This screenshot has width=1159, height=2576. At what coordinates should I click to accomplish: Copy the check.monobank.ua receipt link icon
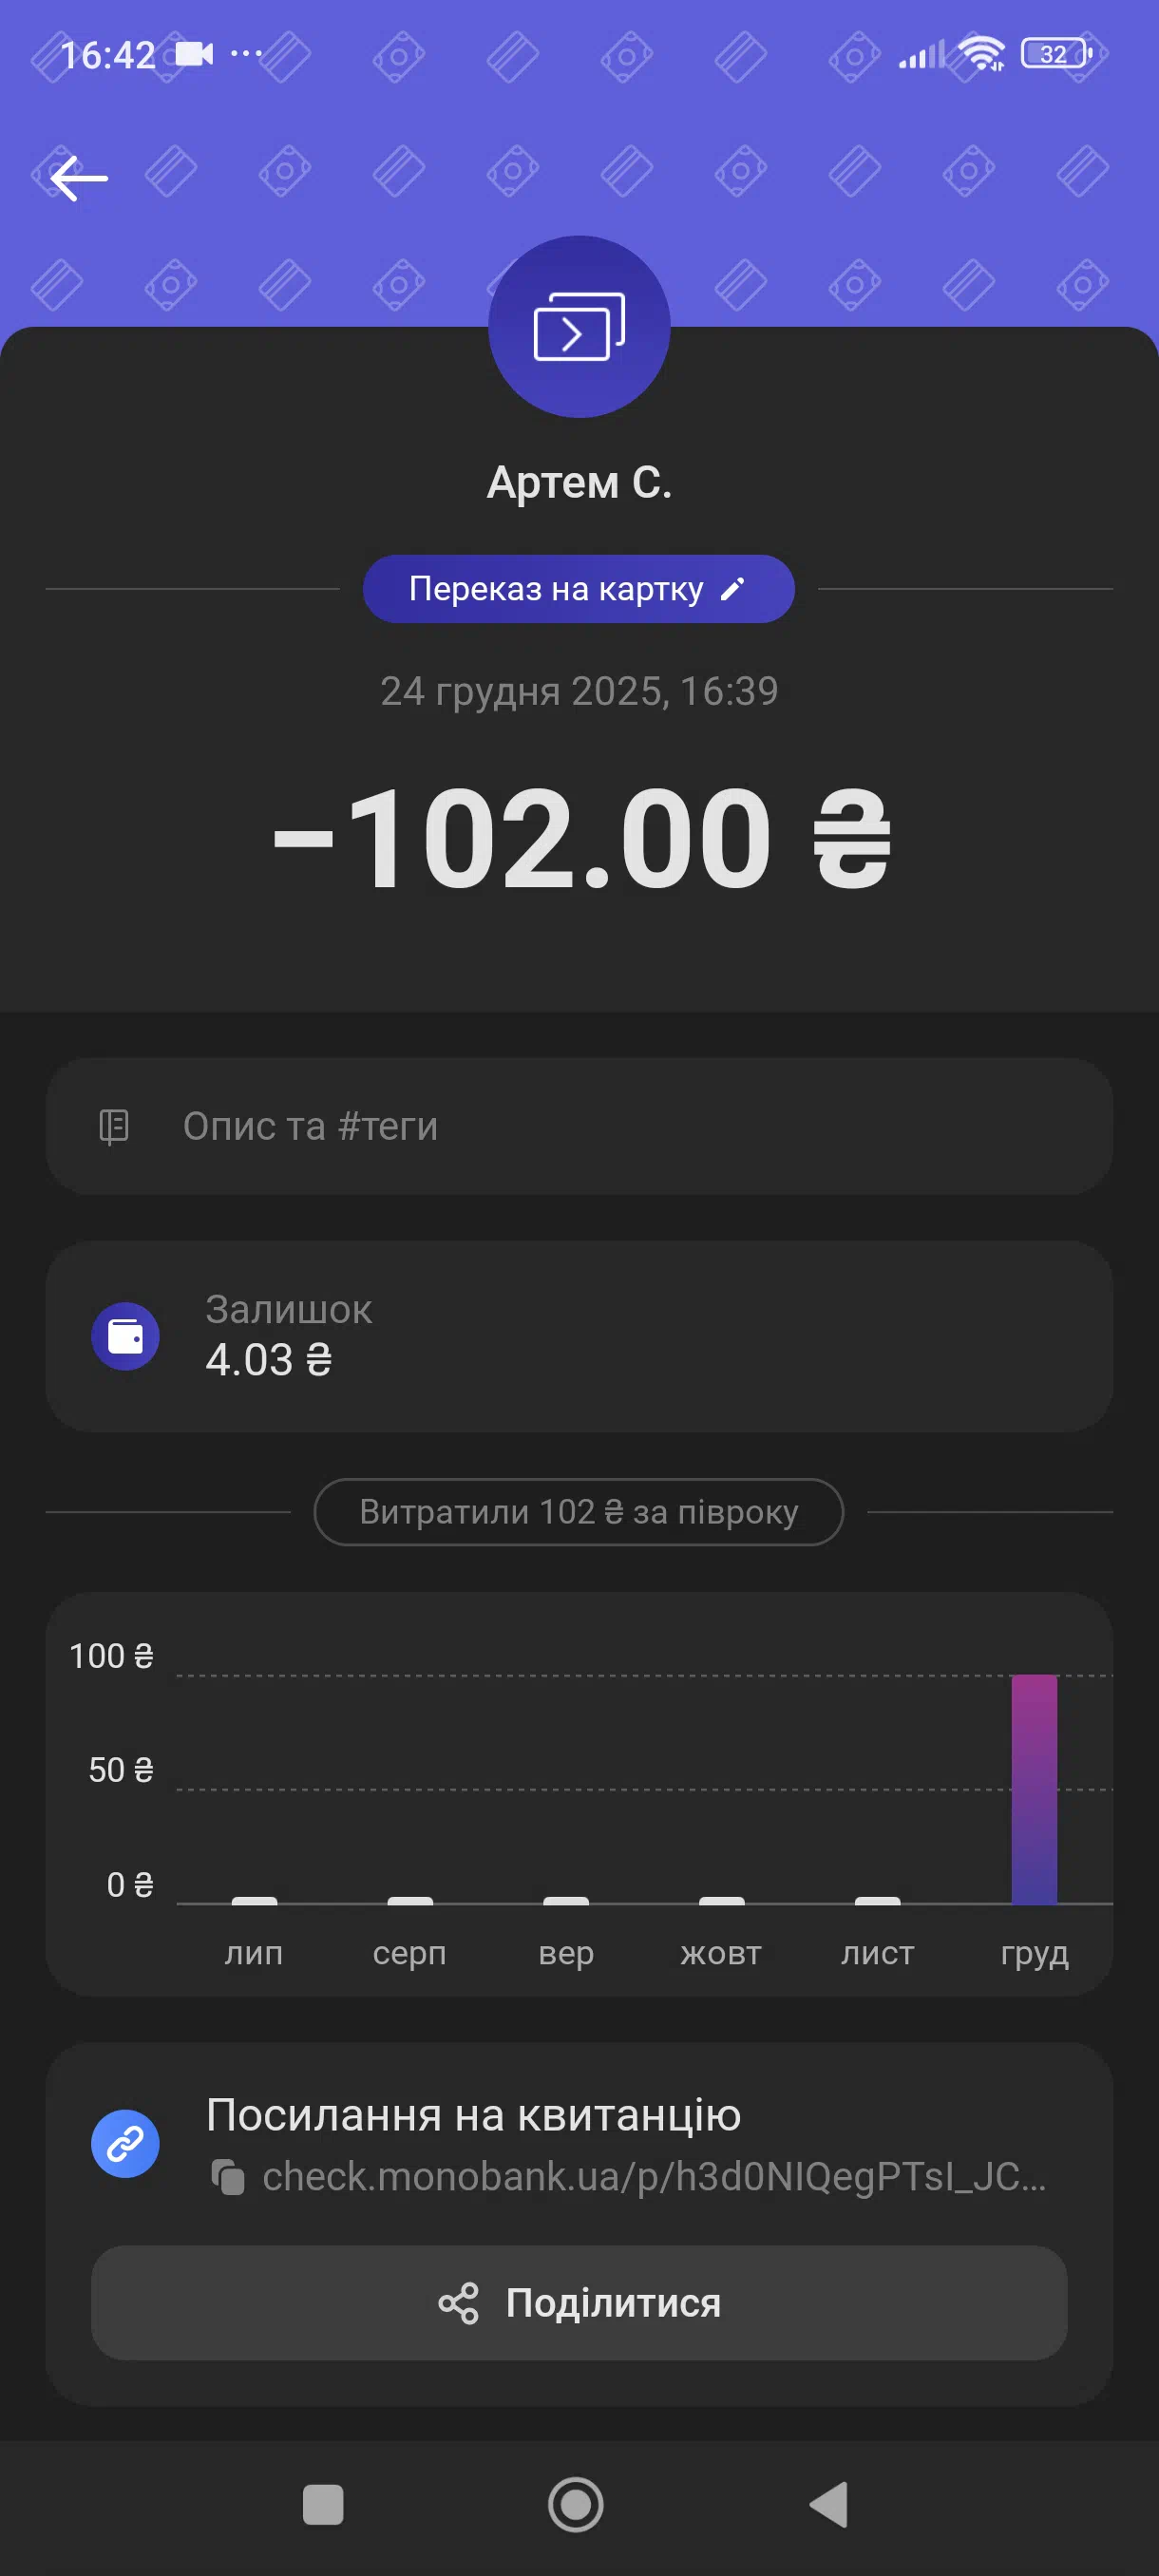point(228,2177)
